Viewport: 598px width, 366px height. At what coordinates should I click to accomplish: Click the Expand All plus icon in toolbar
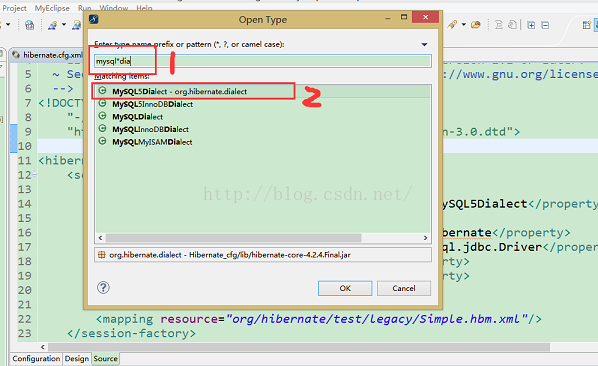point(530,25)
